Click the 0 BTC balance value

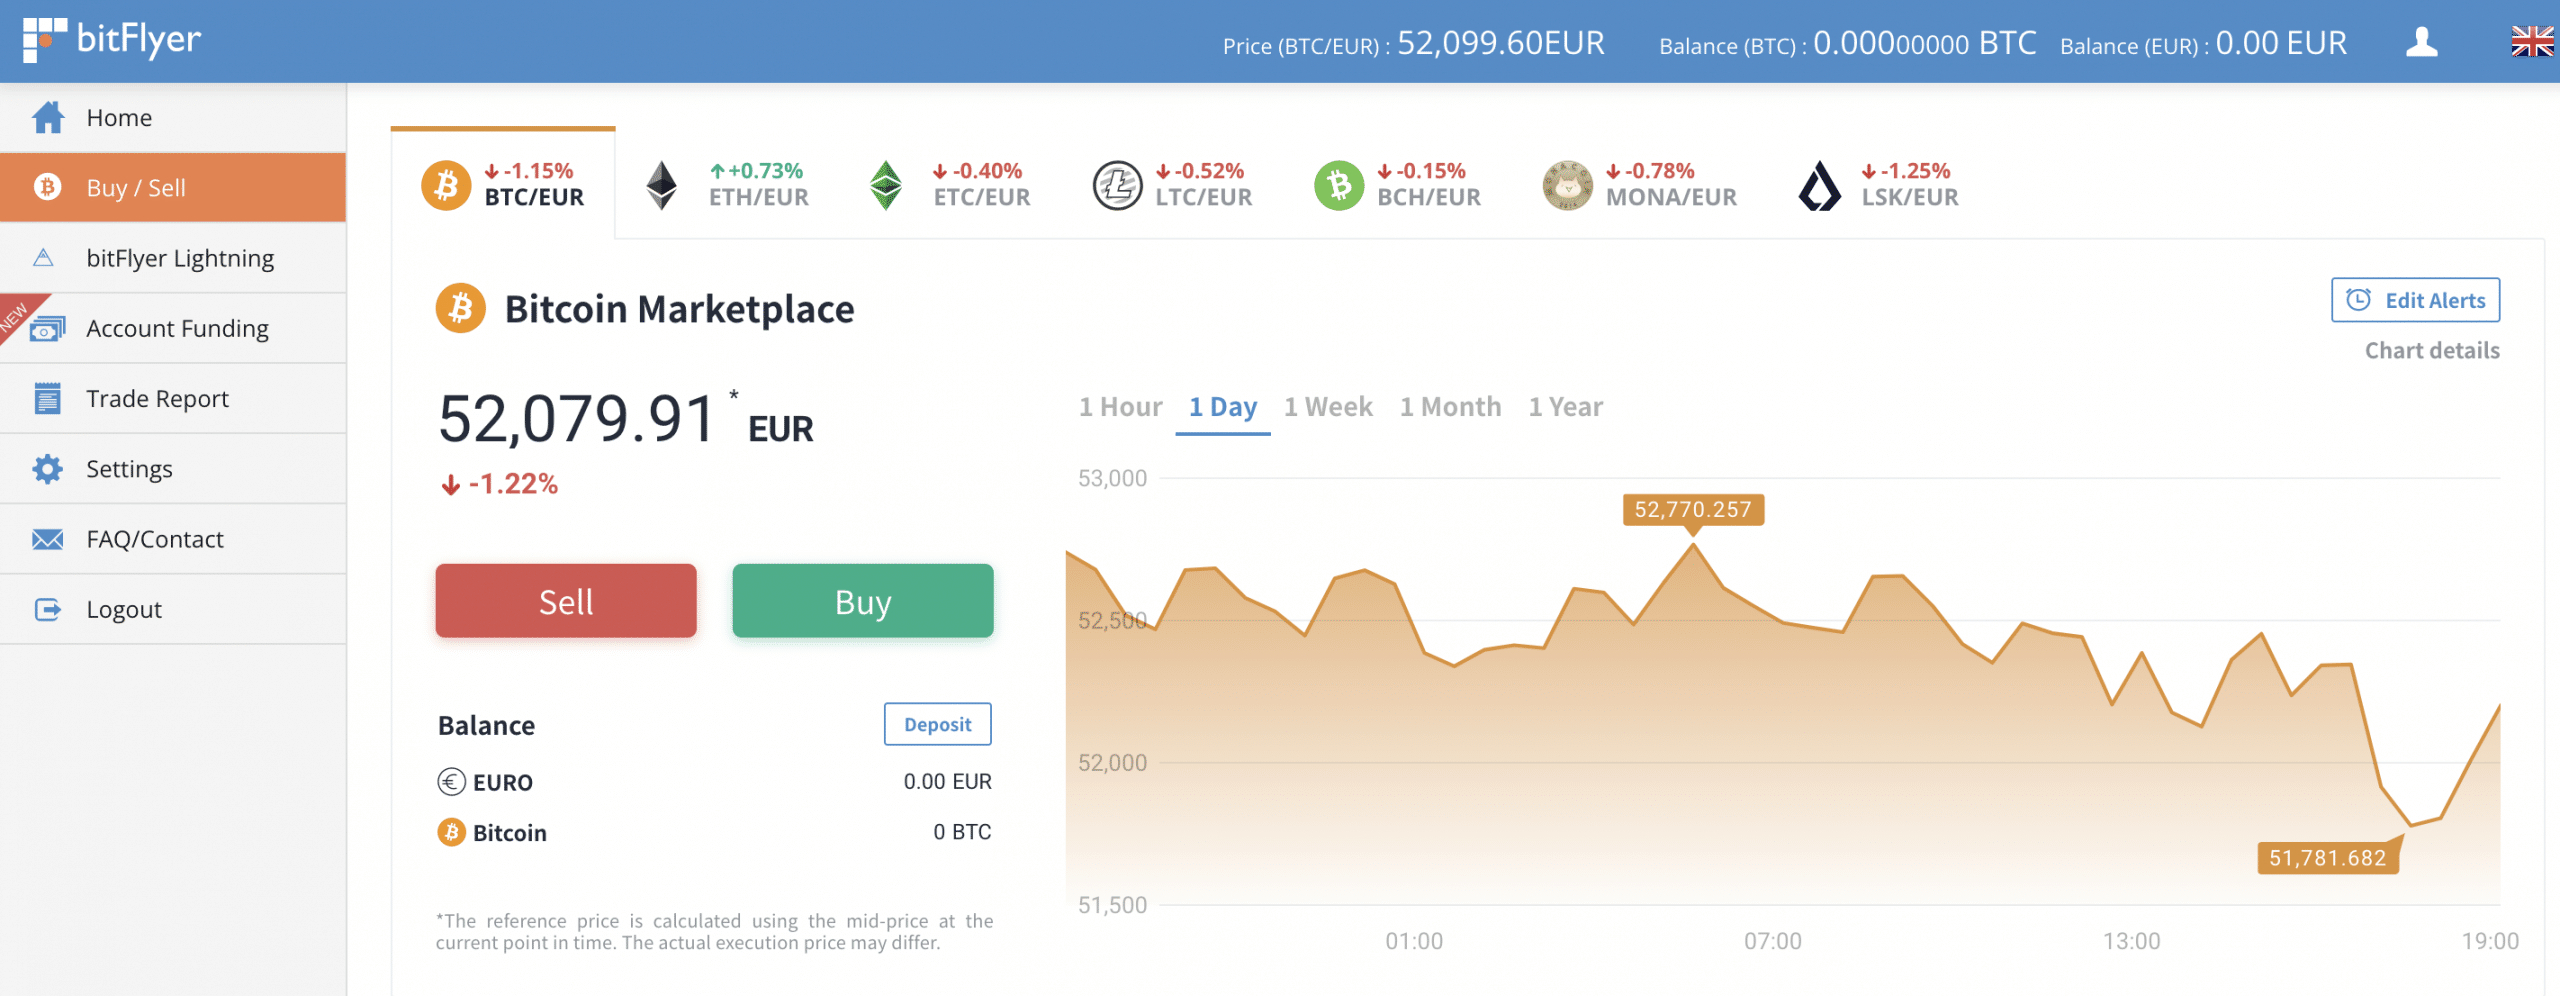coord(962,832)
